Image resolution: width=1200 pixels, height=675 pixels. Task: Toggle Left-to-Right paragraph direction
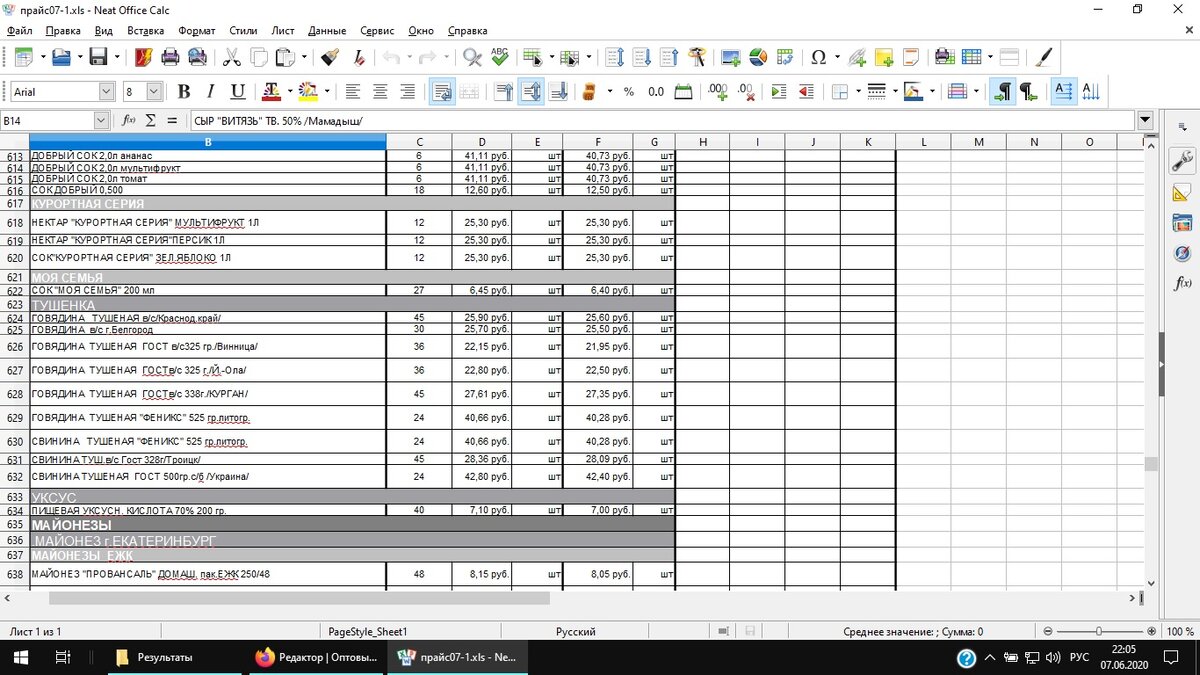click(1002, 92)
